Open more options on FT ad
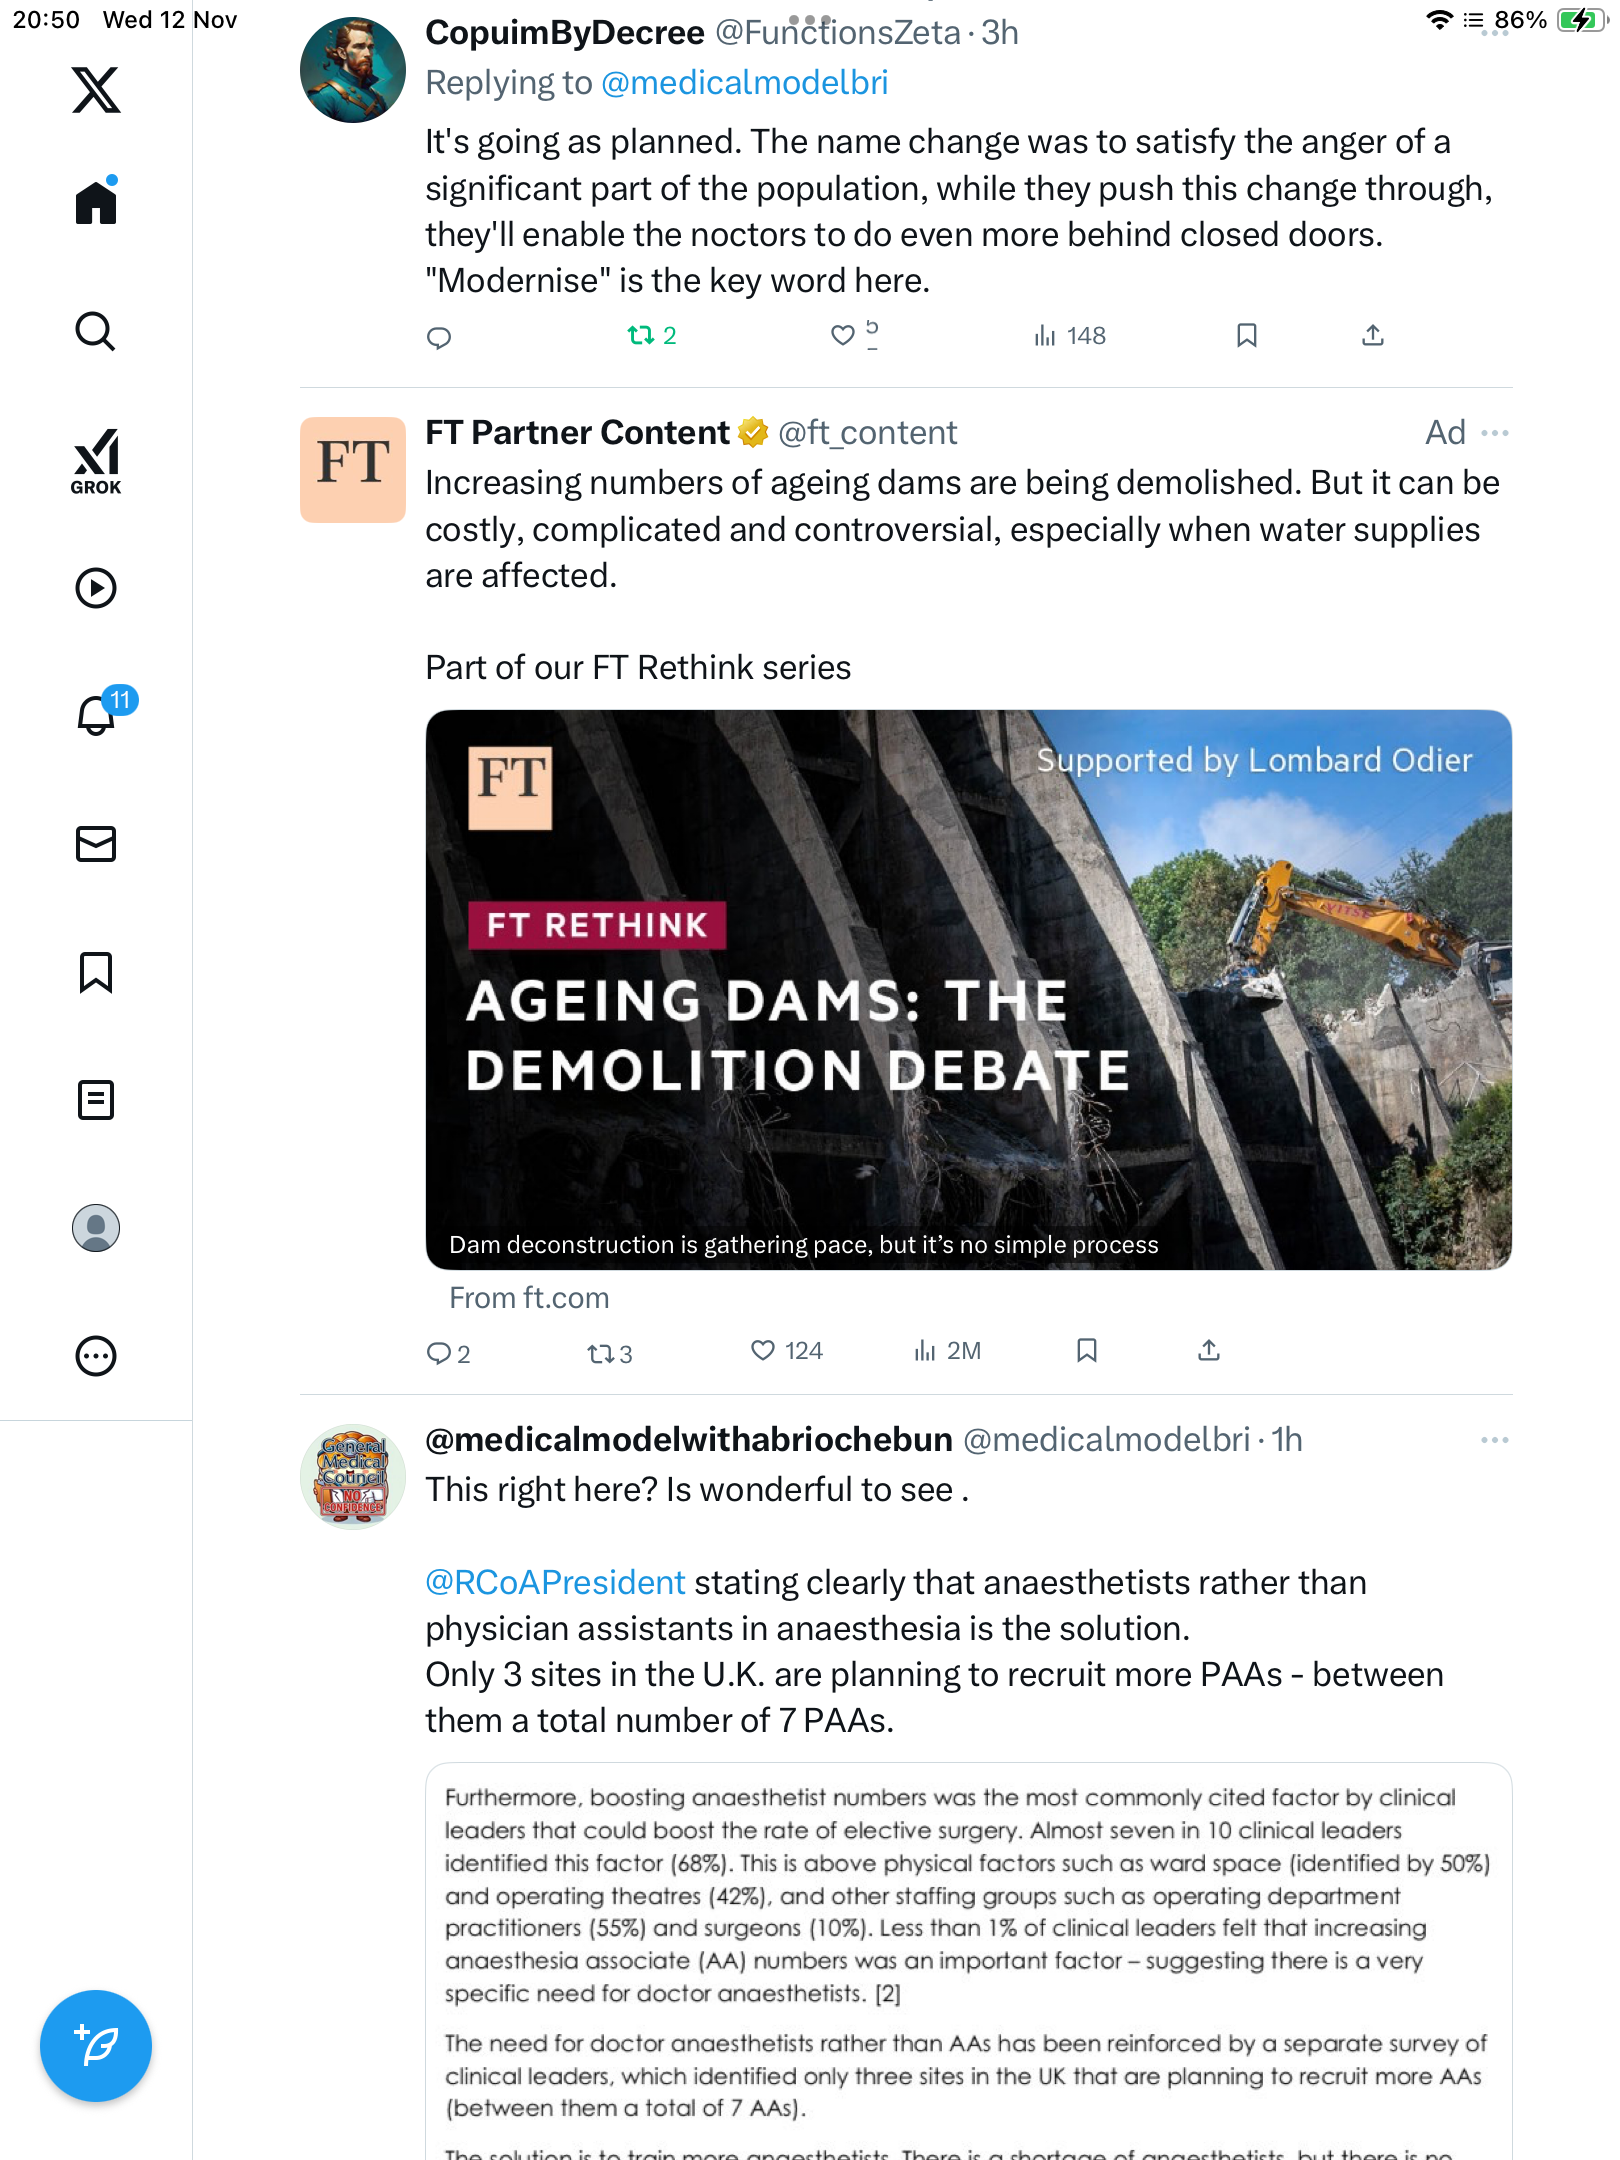The width and height of the screenshot is (1620, 2160). click(x=1494, y=433)
